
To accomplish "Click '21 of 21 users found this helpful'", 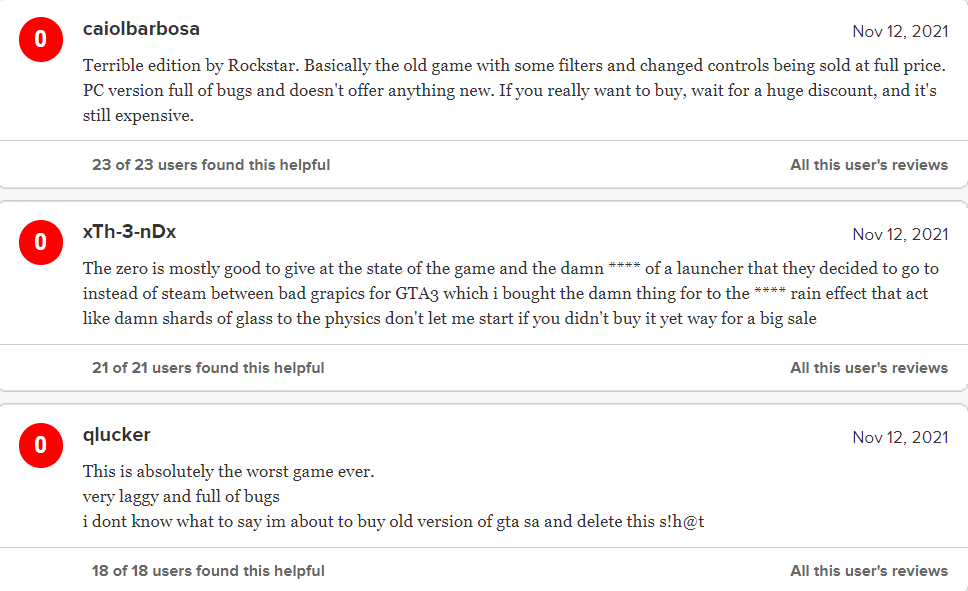I will 208,367.
